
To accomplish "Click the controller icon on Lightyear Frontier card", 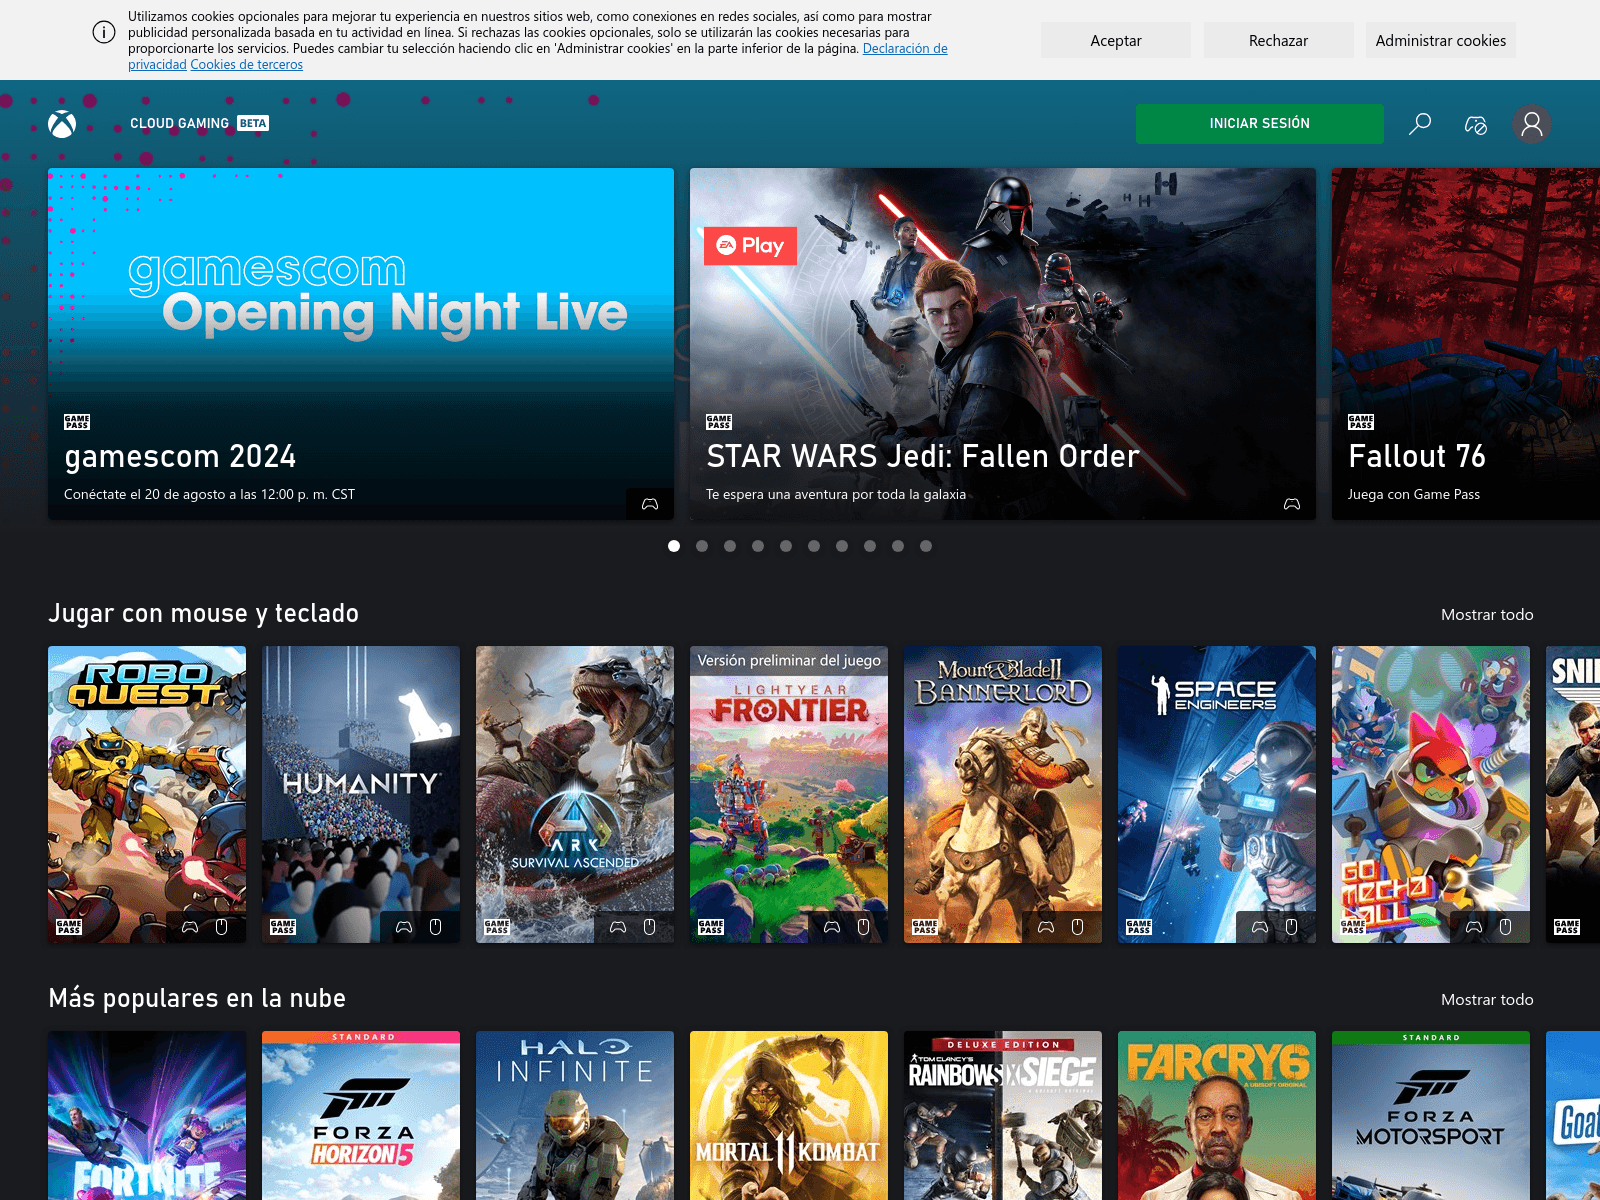I will coord(832,927).
